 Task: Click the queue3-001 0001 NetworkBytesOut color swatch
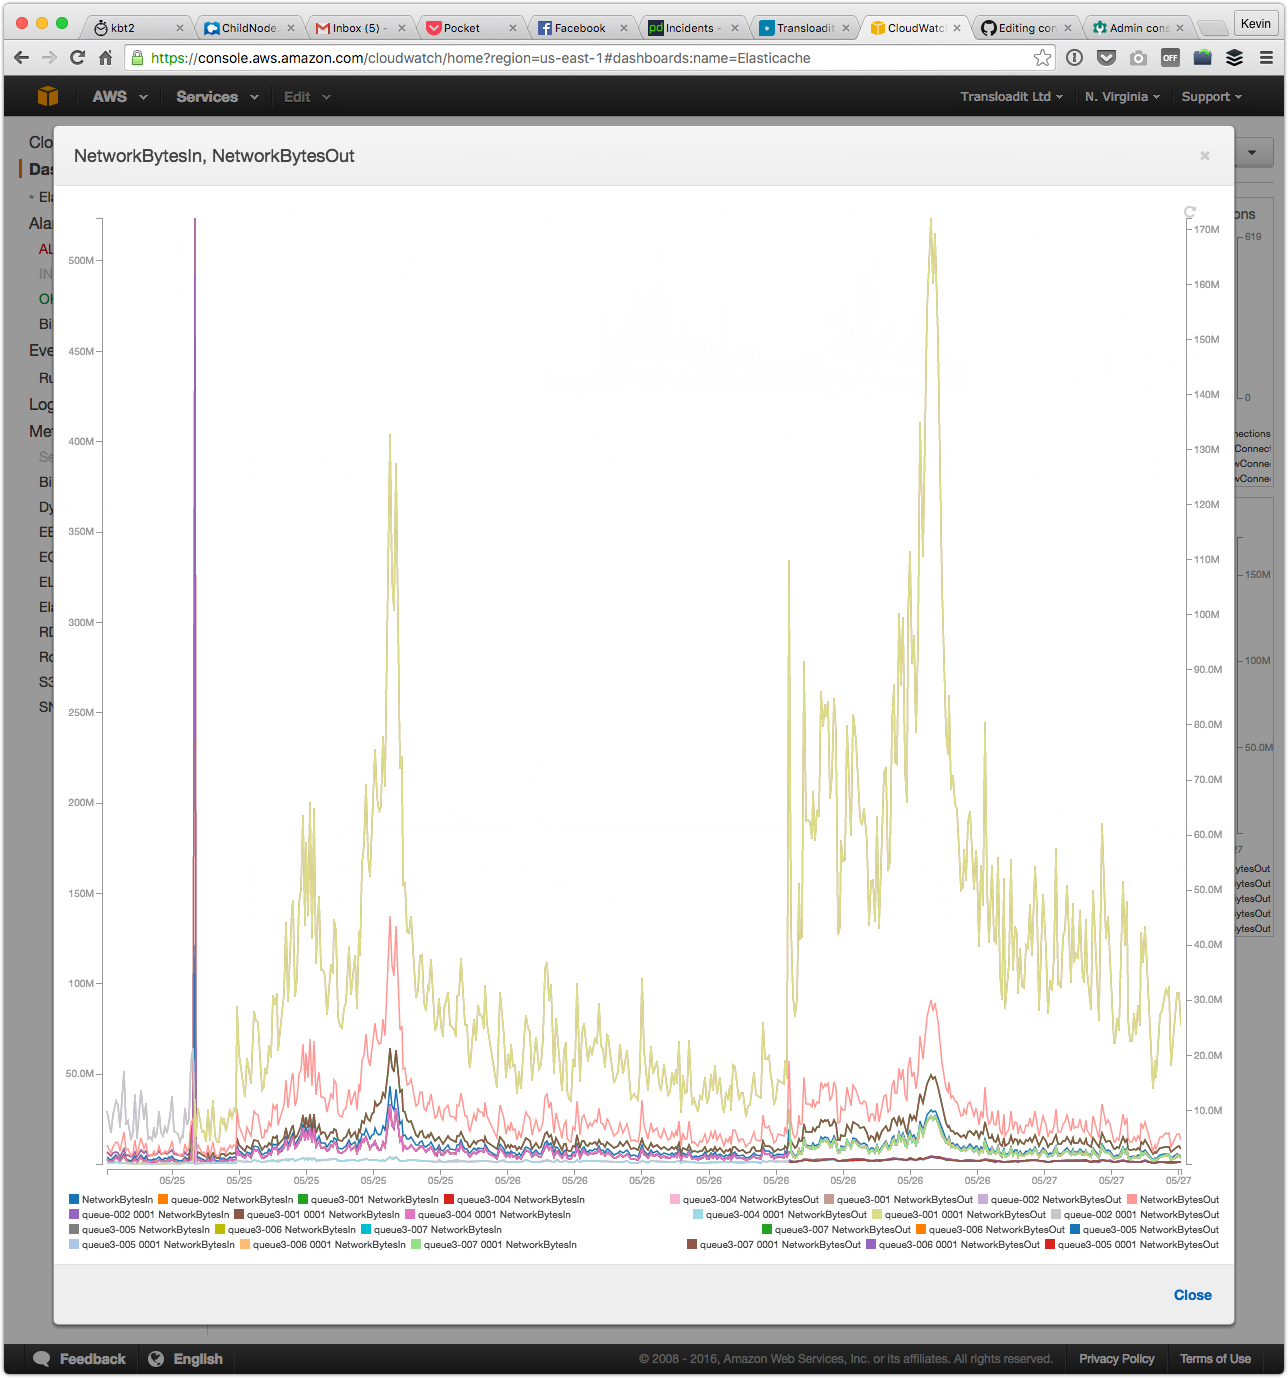(x=877, y=1215)
